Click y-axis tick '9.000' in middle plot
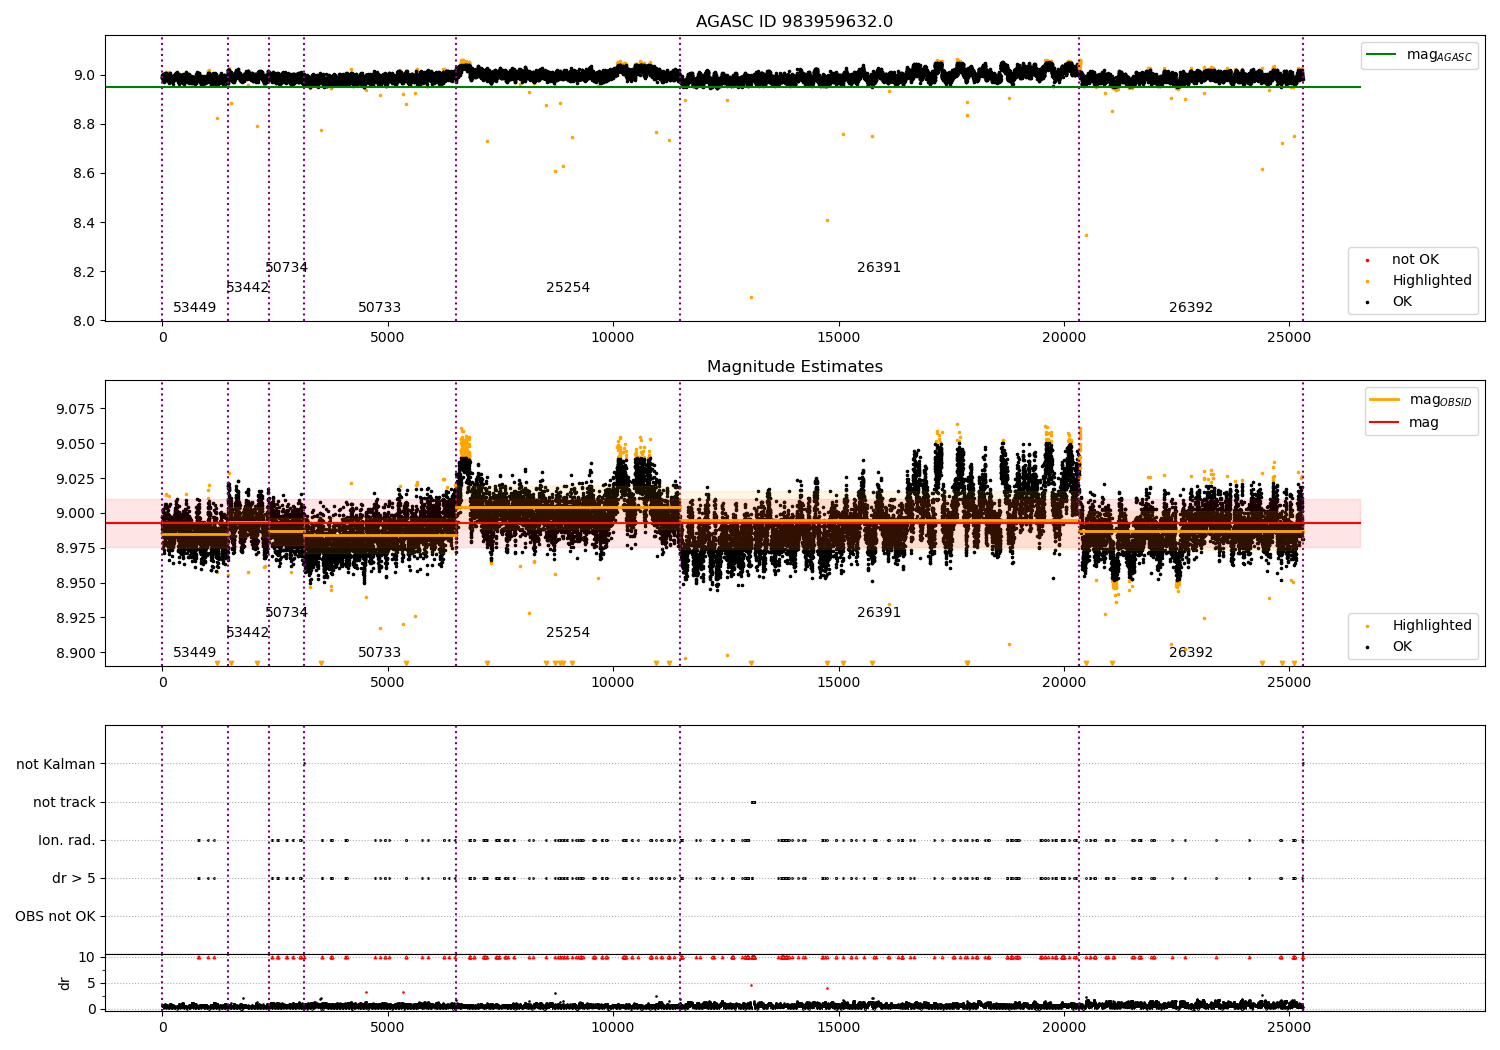 pyautogui.click(x=74, y=514)
